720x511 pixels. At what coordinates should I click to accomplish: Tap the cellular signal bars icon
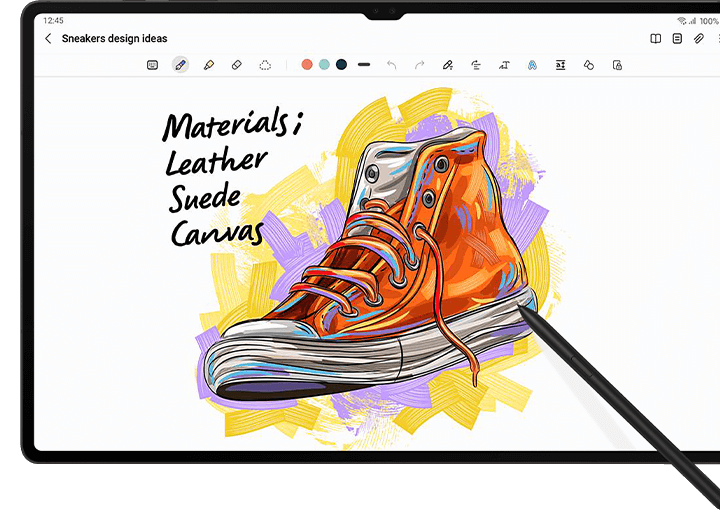692,21
